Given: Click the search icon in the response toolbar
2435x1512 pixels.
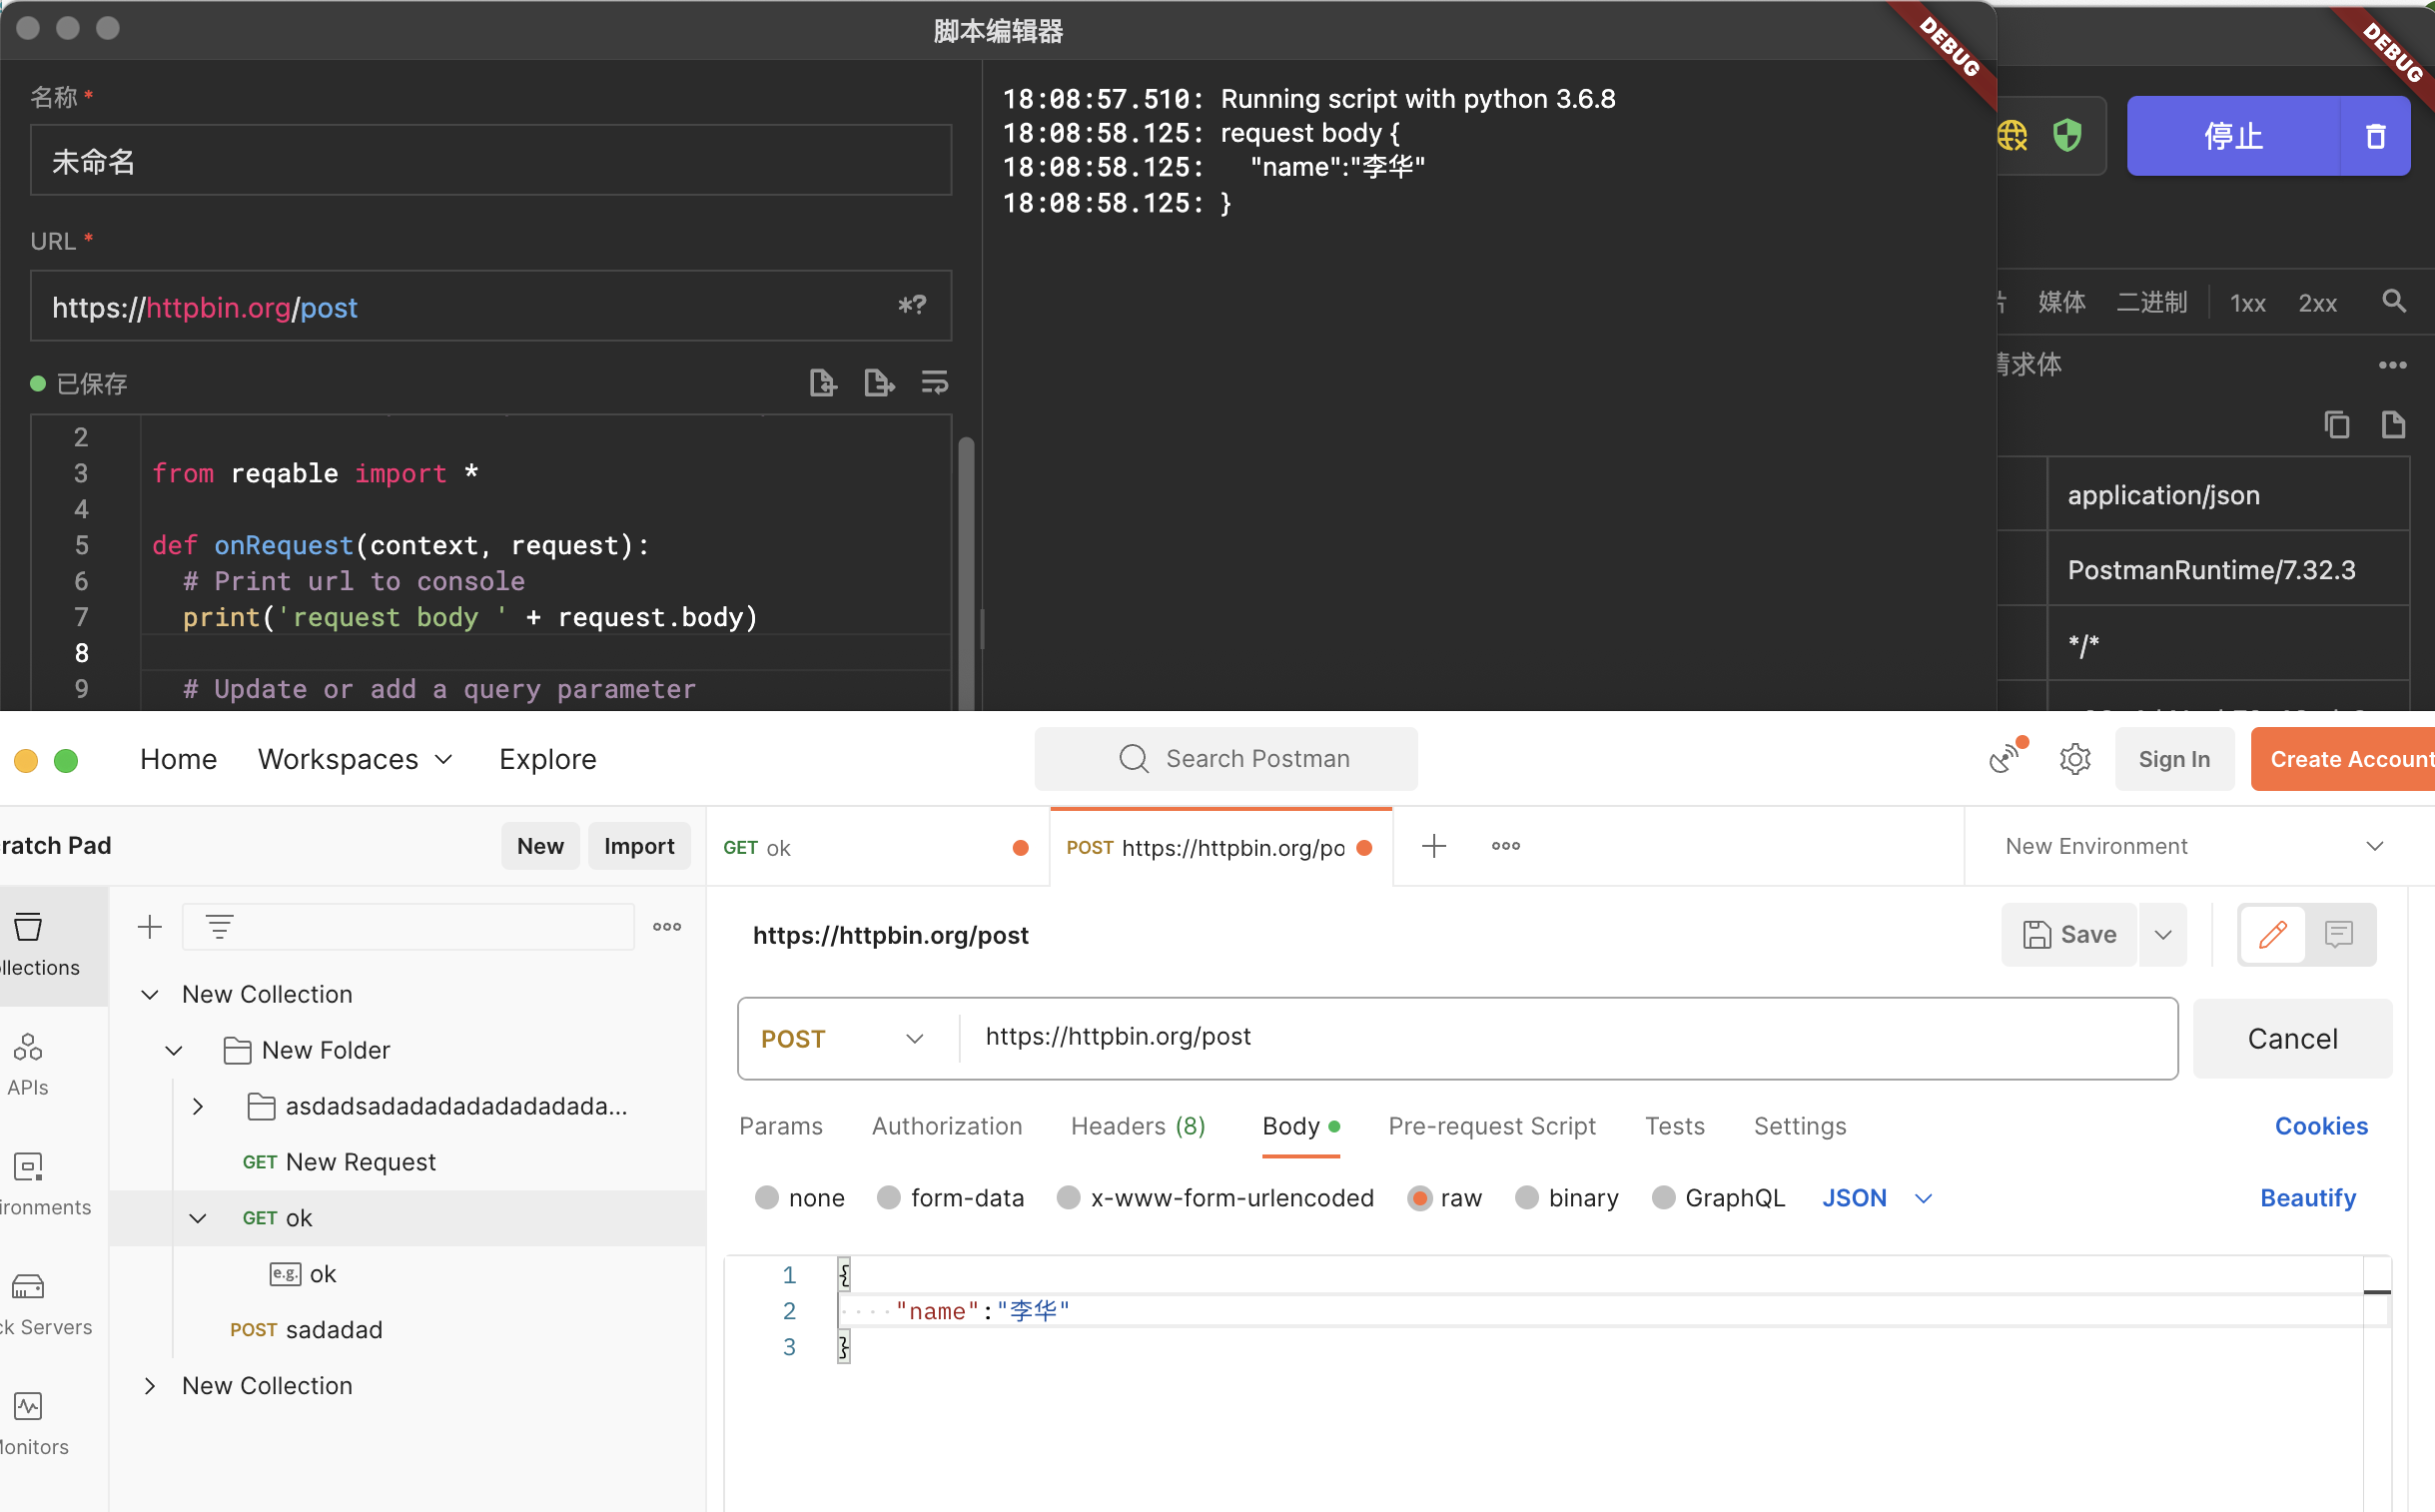Looking at the screenshot, I should pyautogui.click(x=2394, y=301).
